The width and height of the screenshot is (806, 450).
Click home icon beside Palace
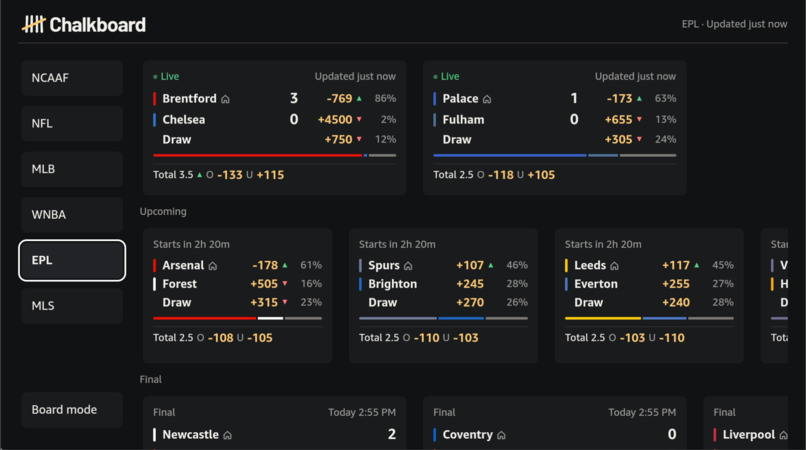click(x=487, y=99)
